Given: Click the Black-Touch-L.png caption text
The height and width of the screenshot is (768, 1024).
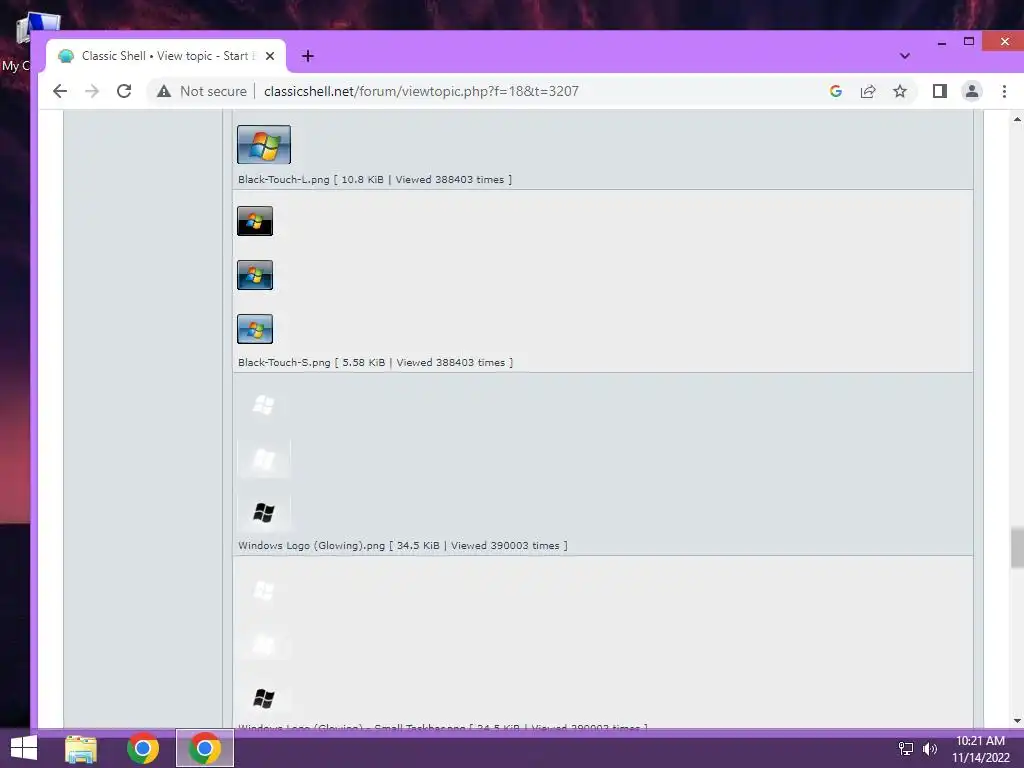Looking at the screenshot, I should pyautogui.click(x=375, y=180).
